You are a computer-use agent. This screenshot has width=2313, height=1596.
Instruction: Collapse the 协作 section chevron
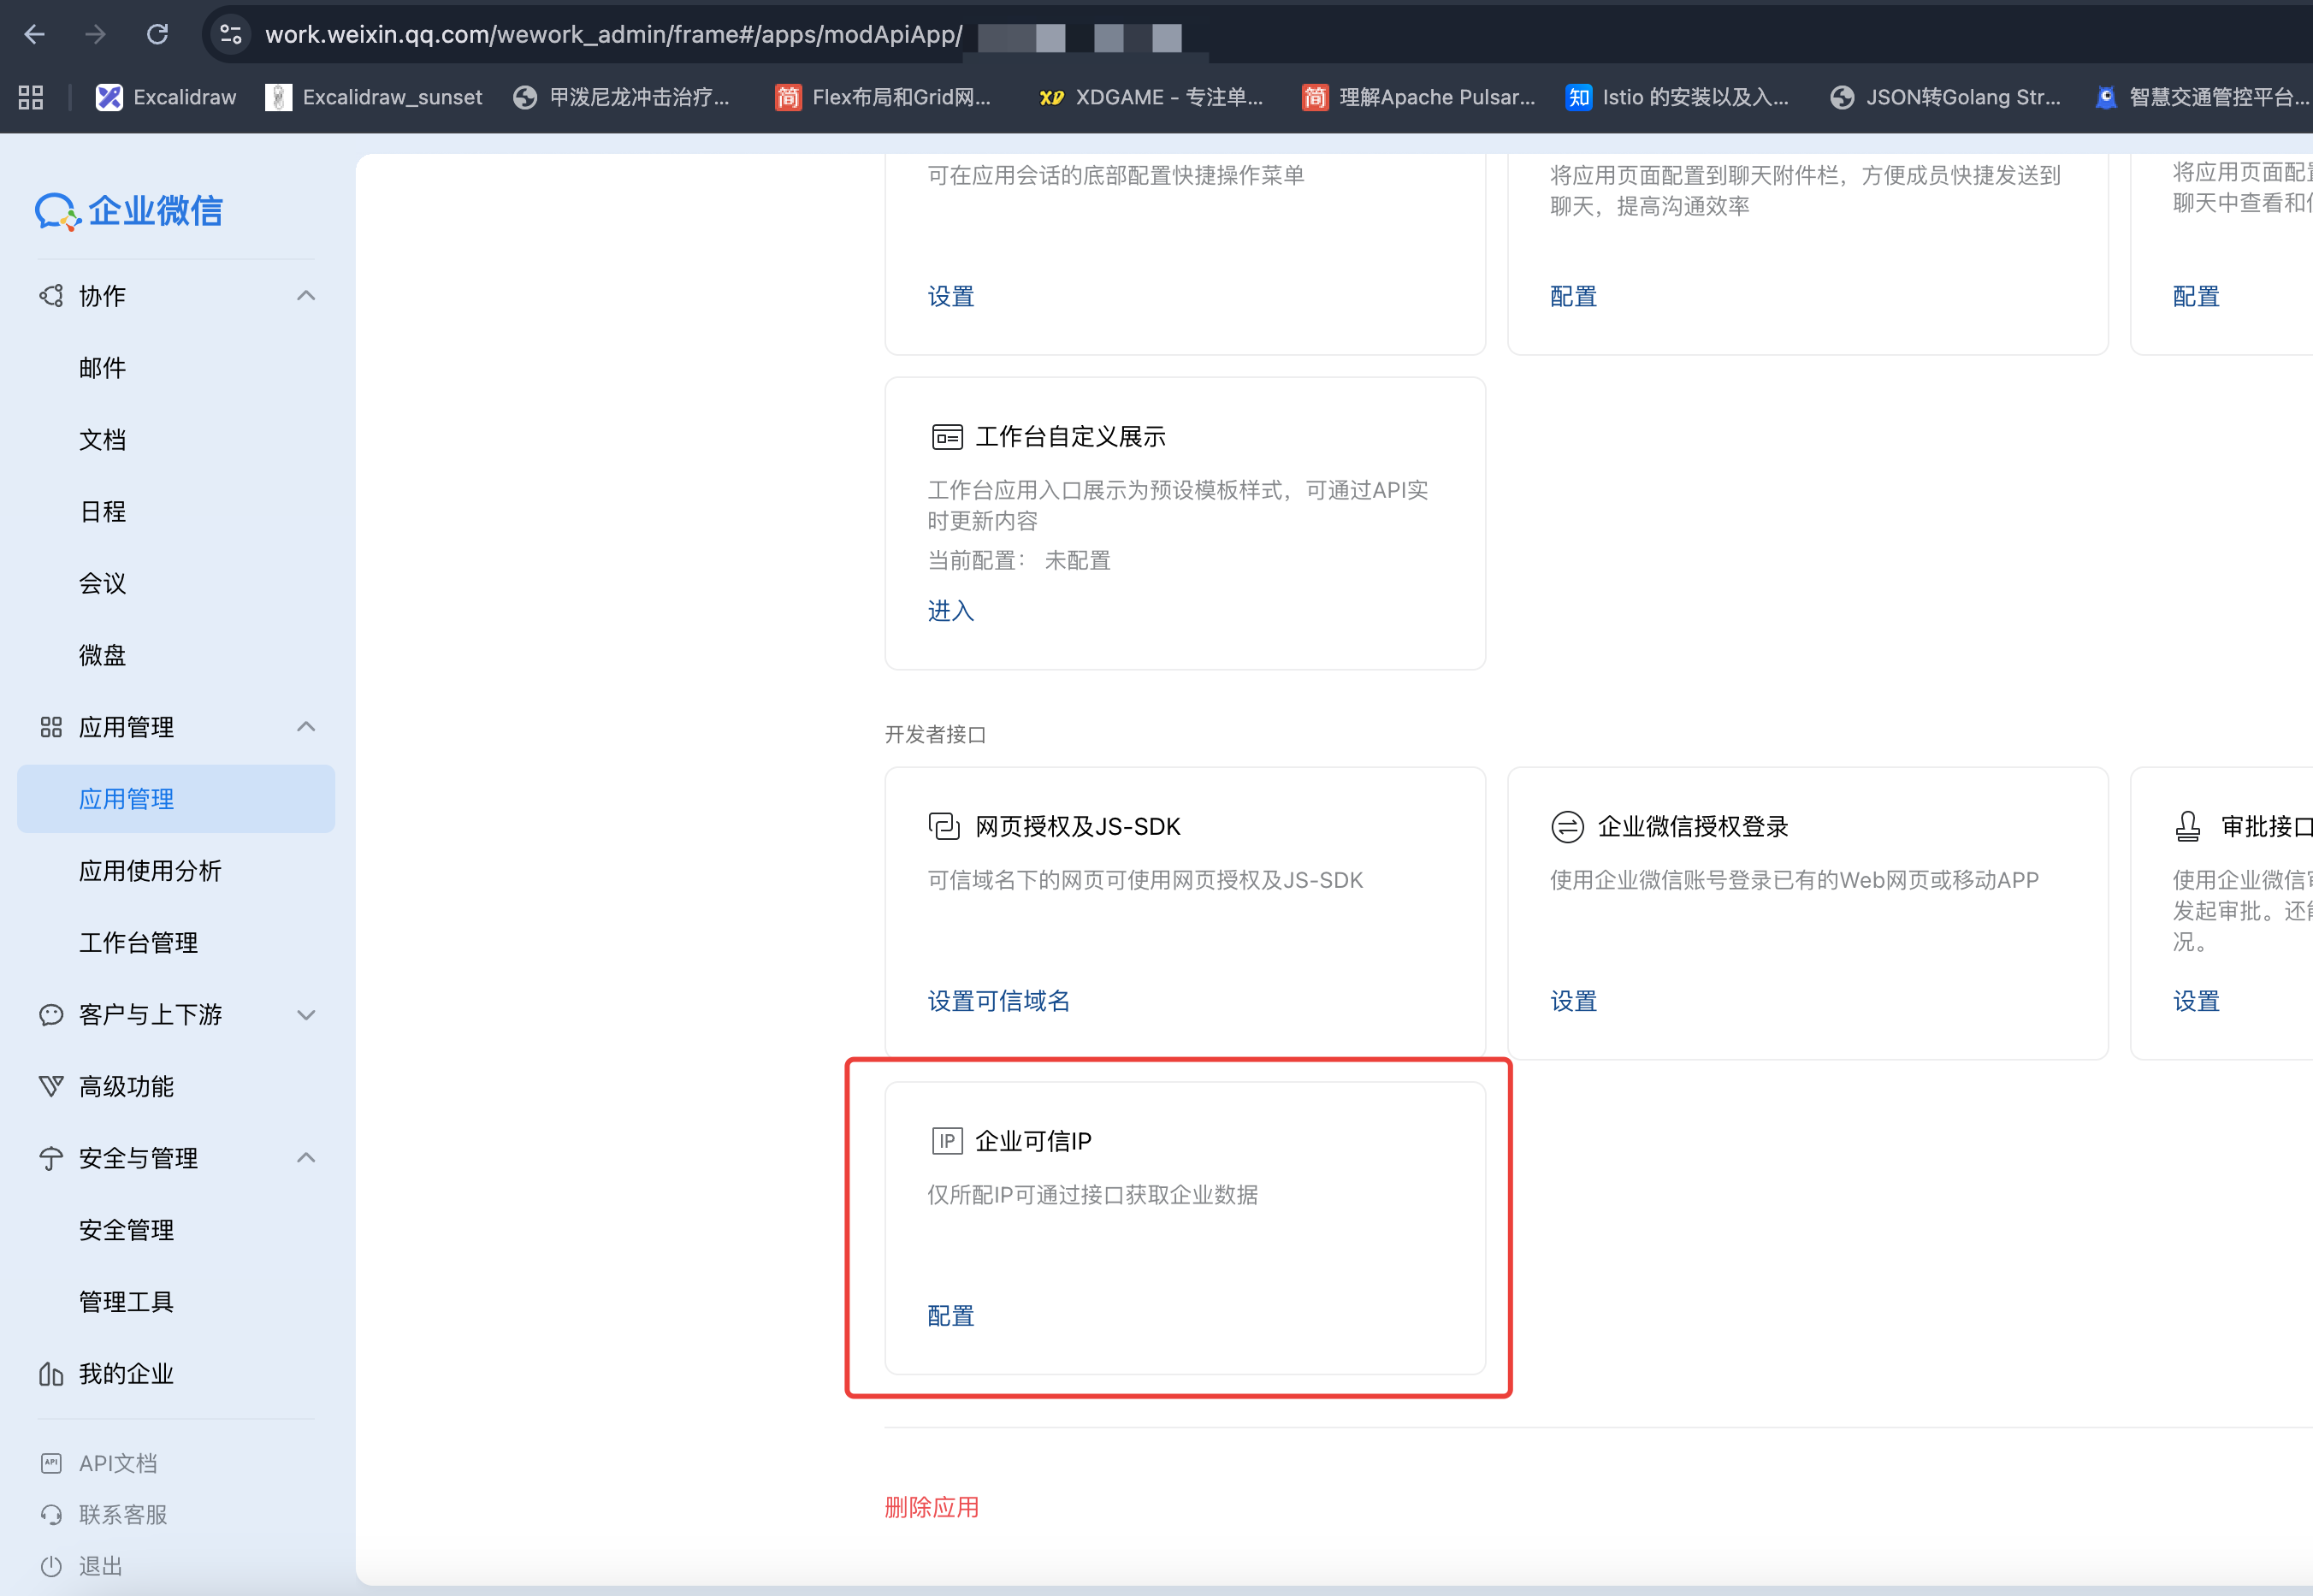(x=306, y=296)
